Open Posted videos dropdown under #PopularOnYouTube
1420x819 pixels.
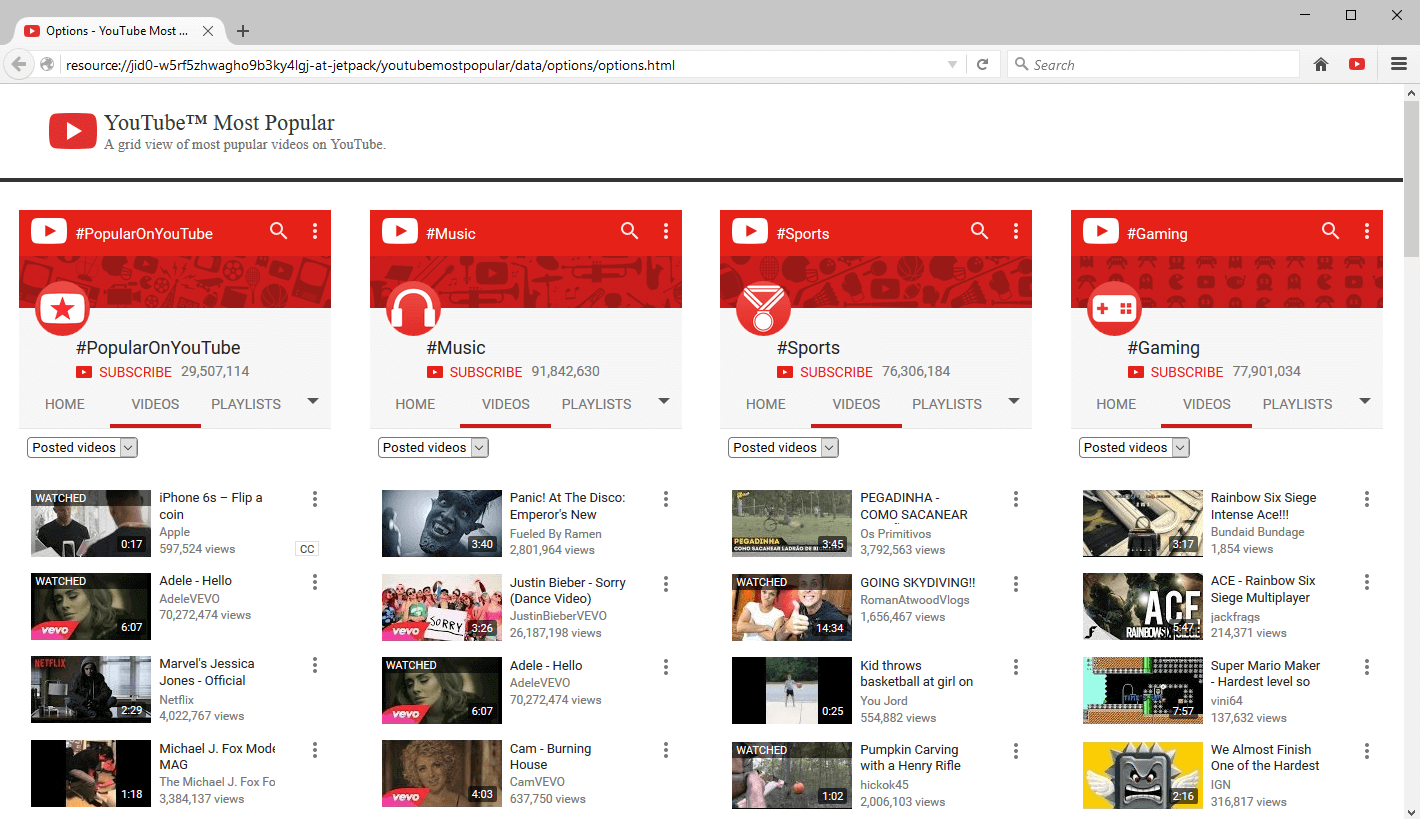pyautogui.click(x=82, y=448)
